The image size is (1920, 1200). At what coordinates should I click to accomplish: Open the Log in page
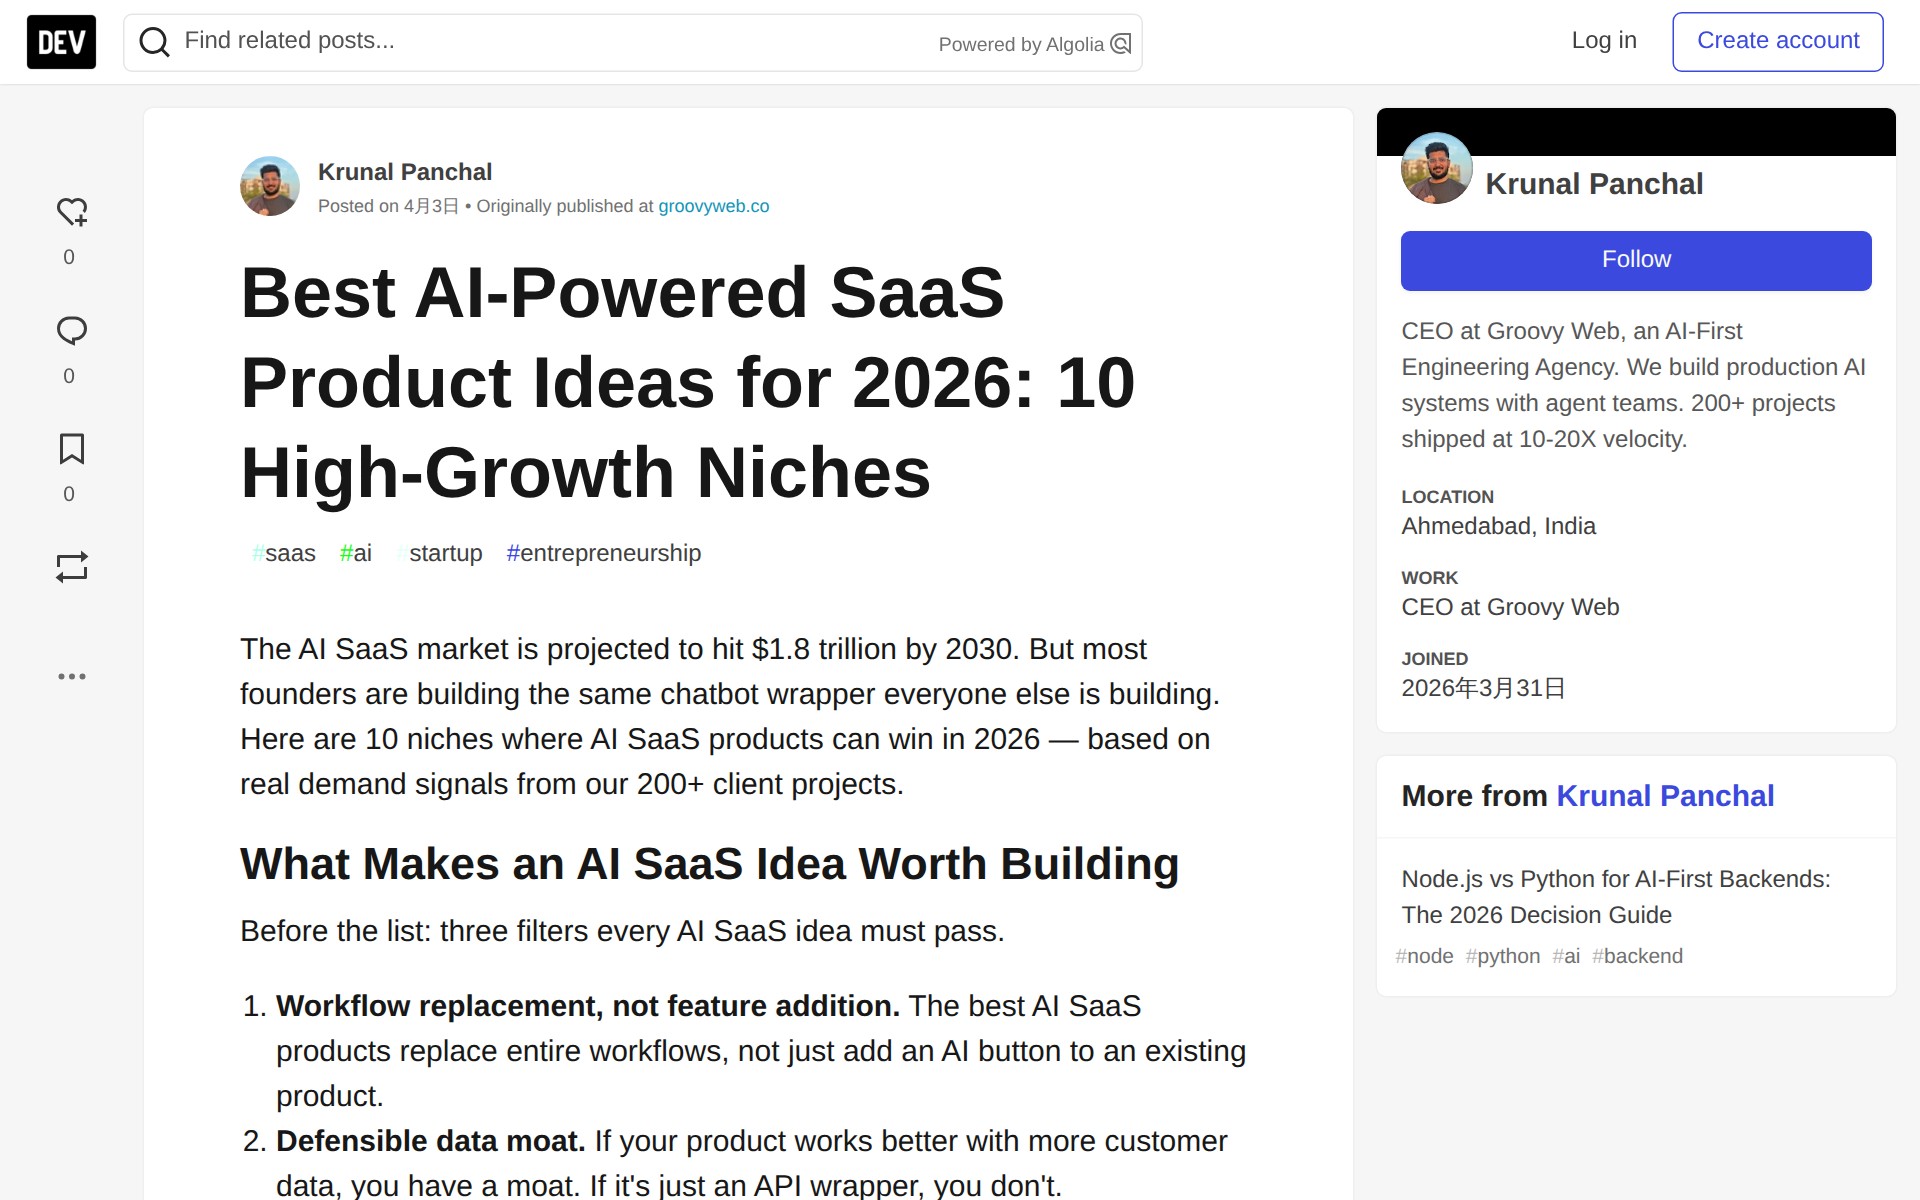click(1603, 41)
